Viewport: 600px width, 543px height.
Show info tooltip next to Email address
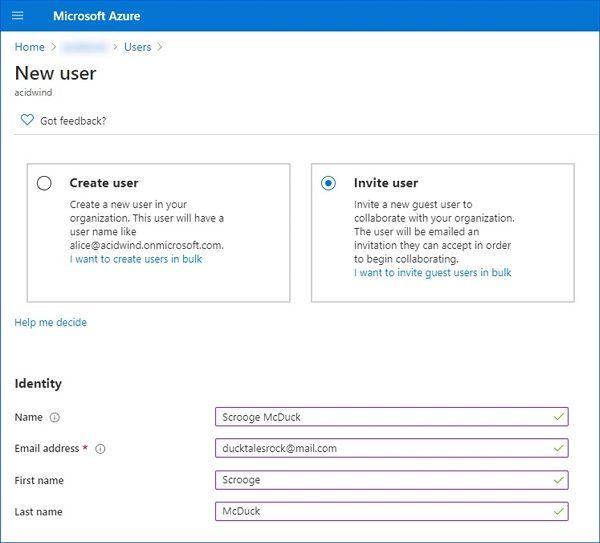click(100, 448)
